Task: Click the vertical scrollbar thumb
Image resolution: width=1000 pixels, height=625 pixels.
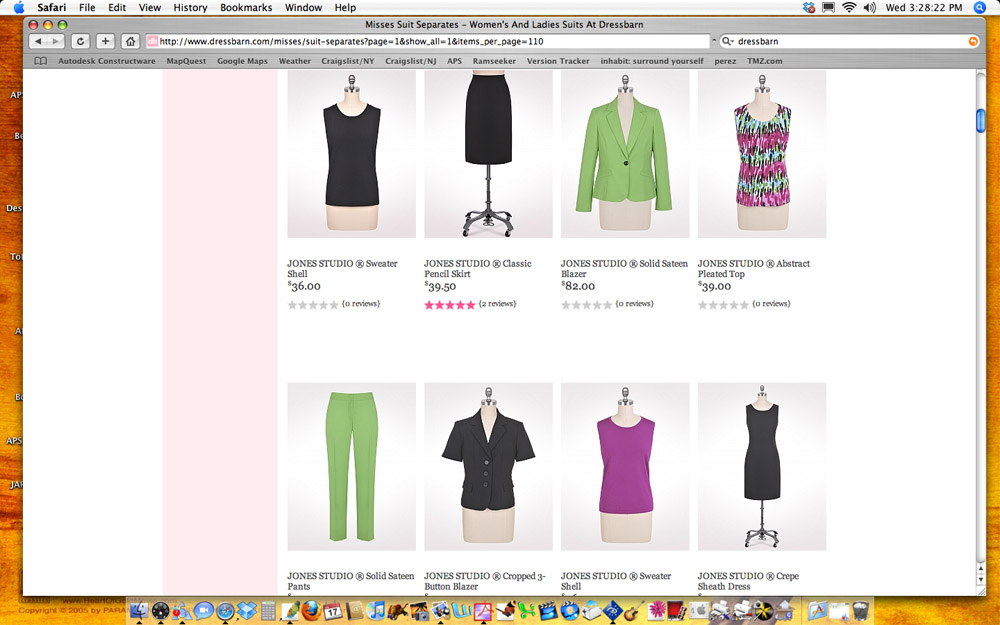Action: (981, 121)
